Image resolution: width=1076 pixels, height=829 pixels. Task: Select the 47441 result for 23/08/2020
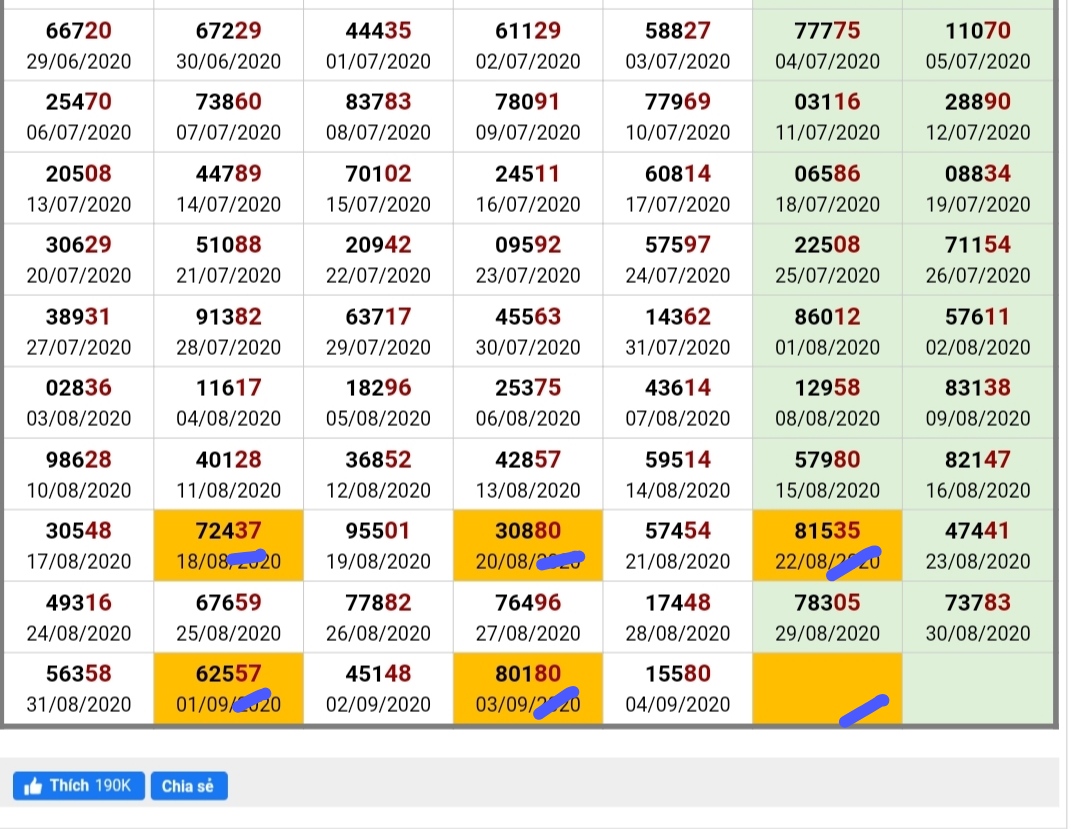(977, 545)
